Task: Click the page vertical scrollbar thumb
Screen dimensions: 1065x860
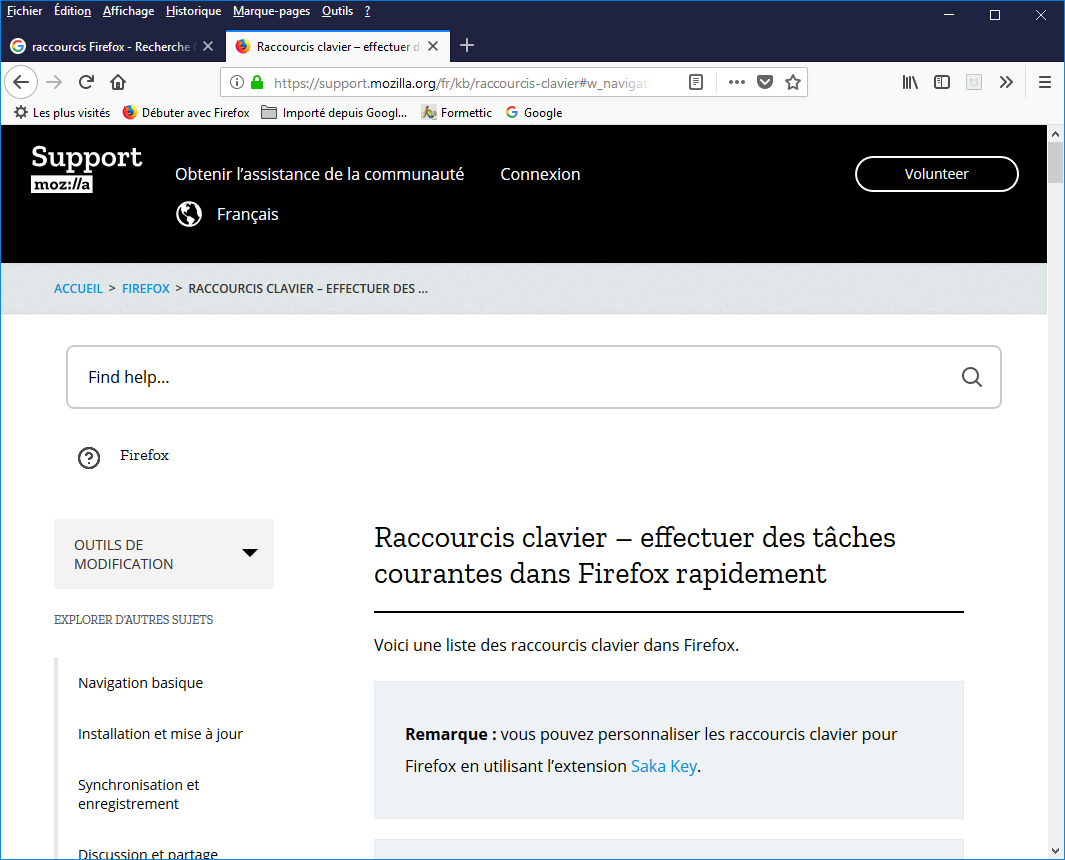Action: (x=1055, y=163)
